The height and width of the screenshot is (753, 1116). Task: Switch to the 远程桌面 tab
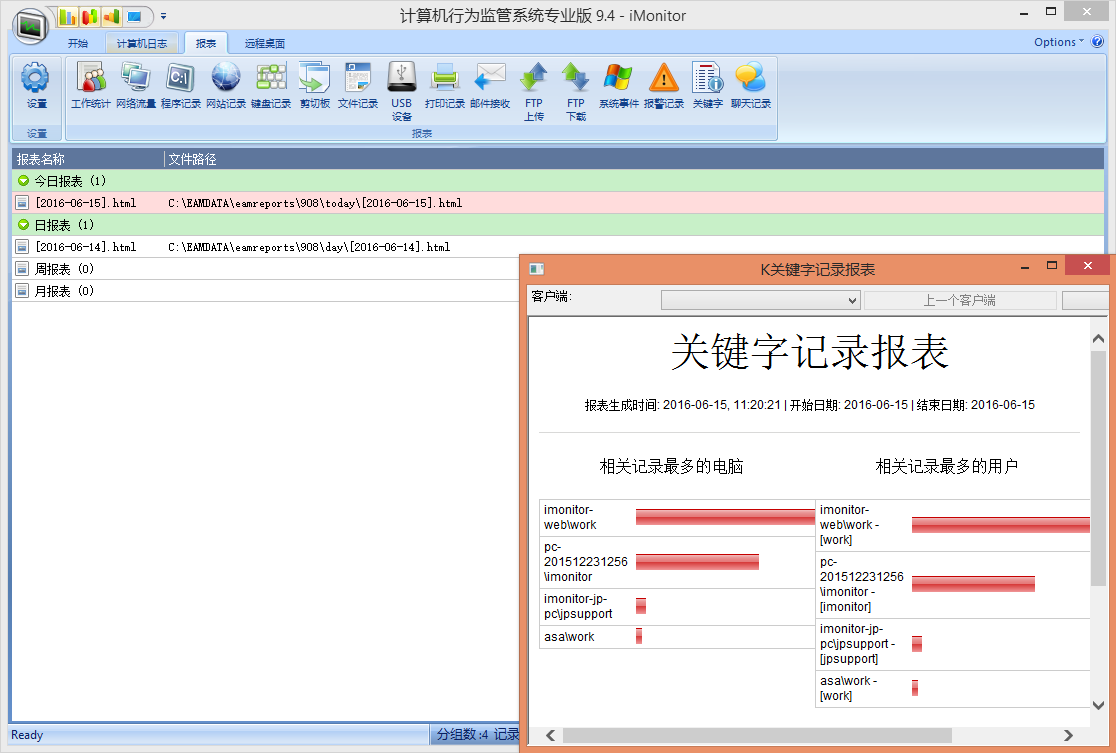pyautogui.click(x=265, y=44)
